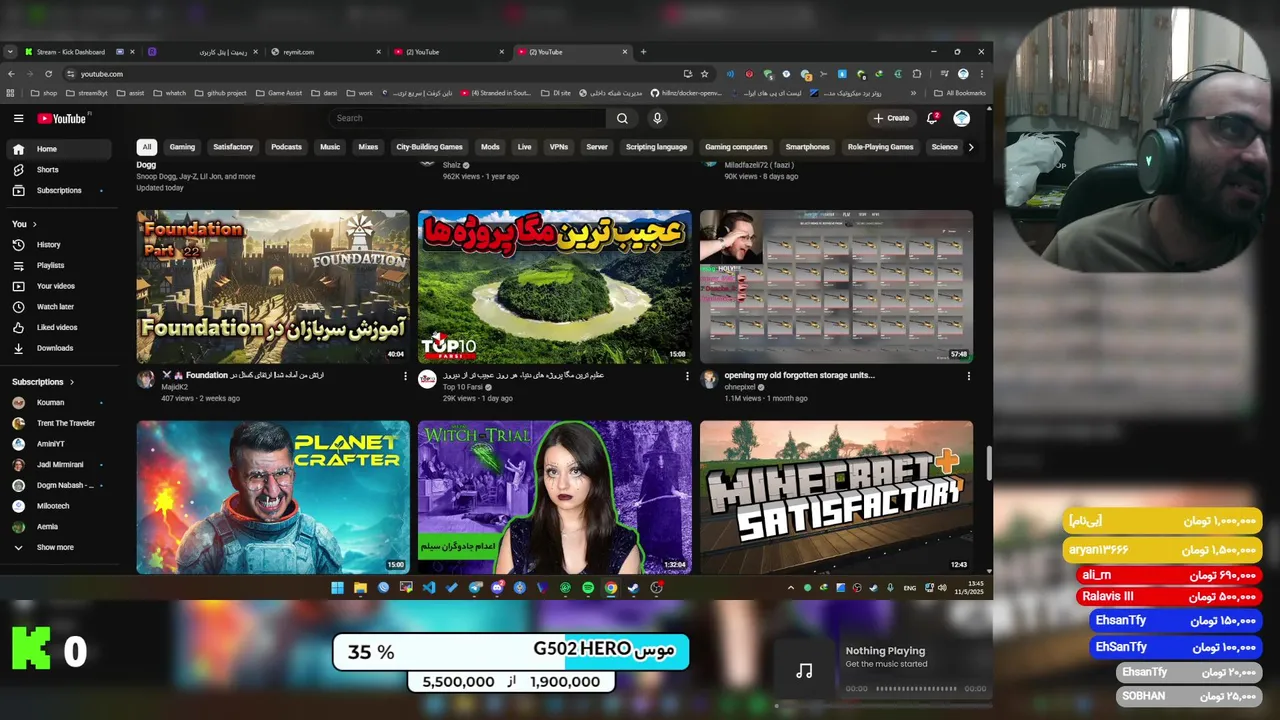Screen dimensions: 1280x720
Task: Open Top 10 Farsi channel name link
Action: [x=463, y=386]
